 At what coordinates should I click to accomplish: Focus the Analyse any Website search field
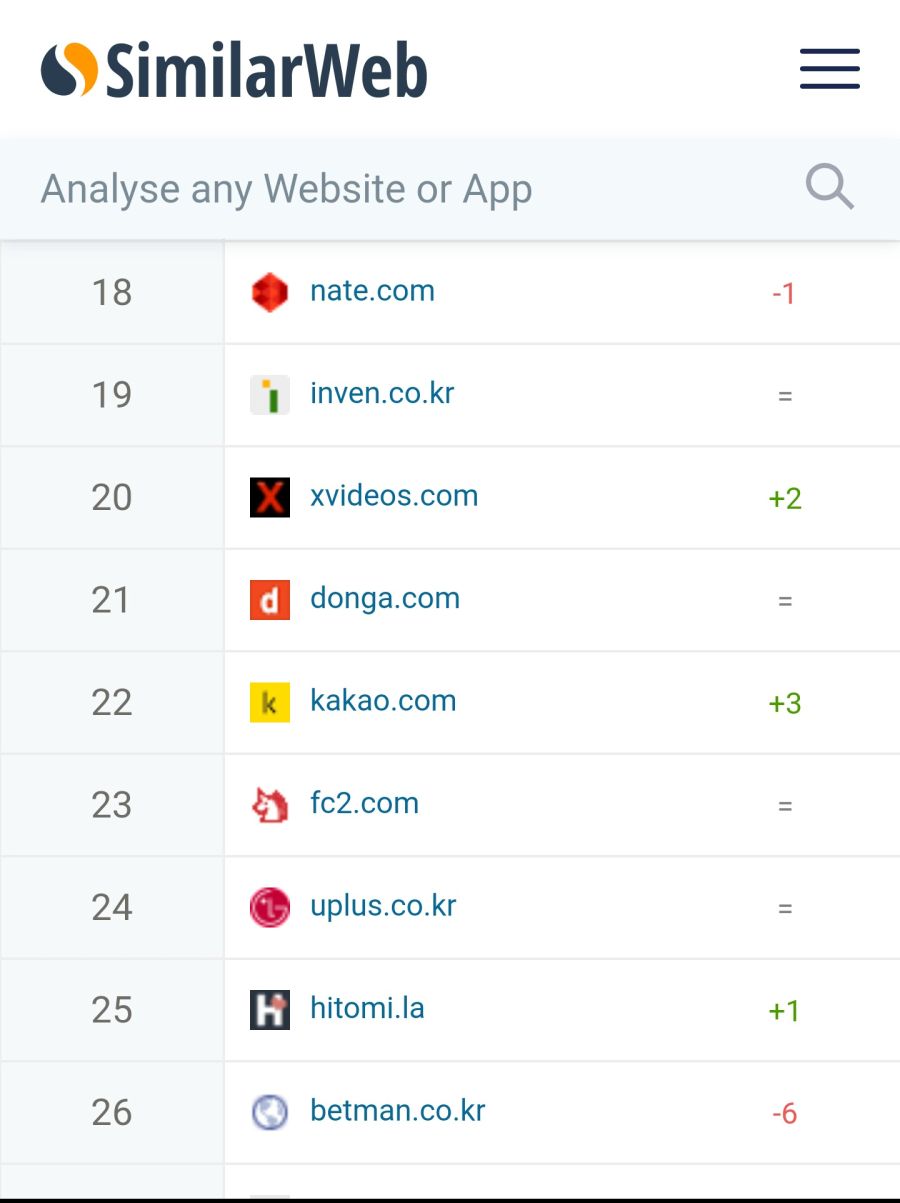point(400,189)
